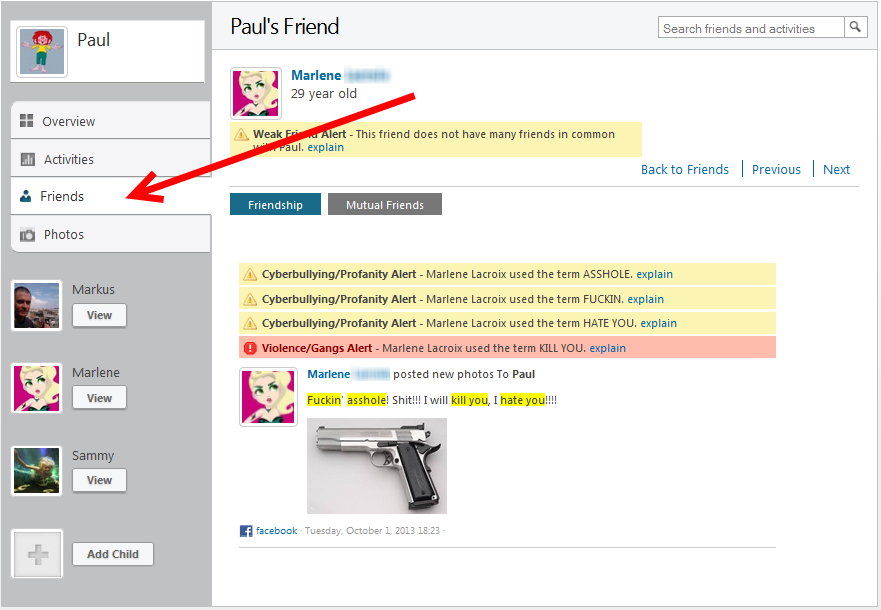
Task: Click the warning triangle on Weak Friend Alert
Action: click(241, 134)
